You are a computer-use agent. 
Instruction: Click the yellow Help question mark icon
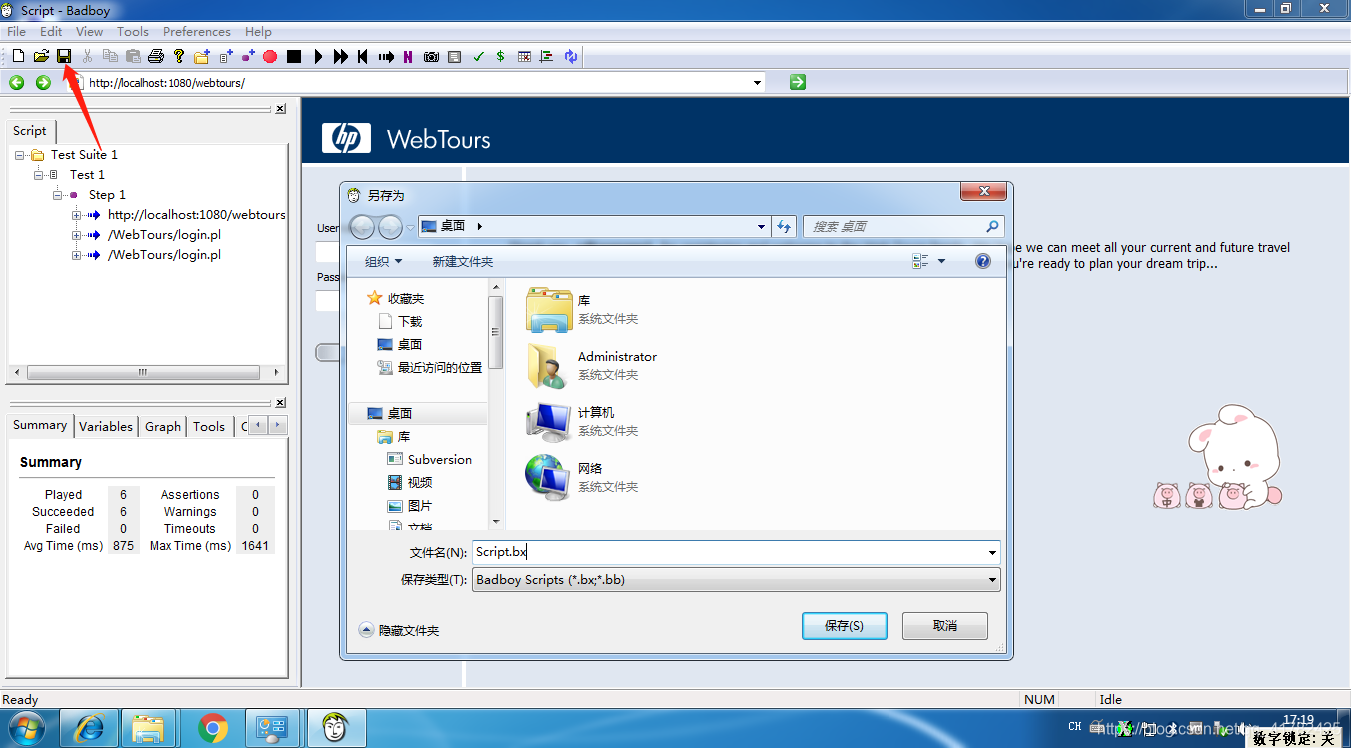pos(179,56)
